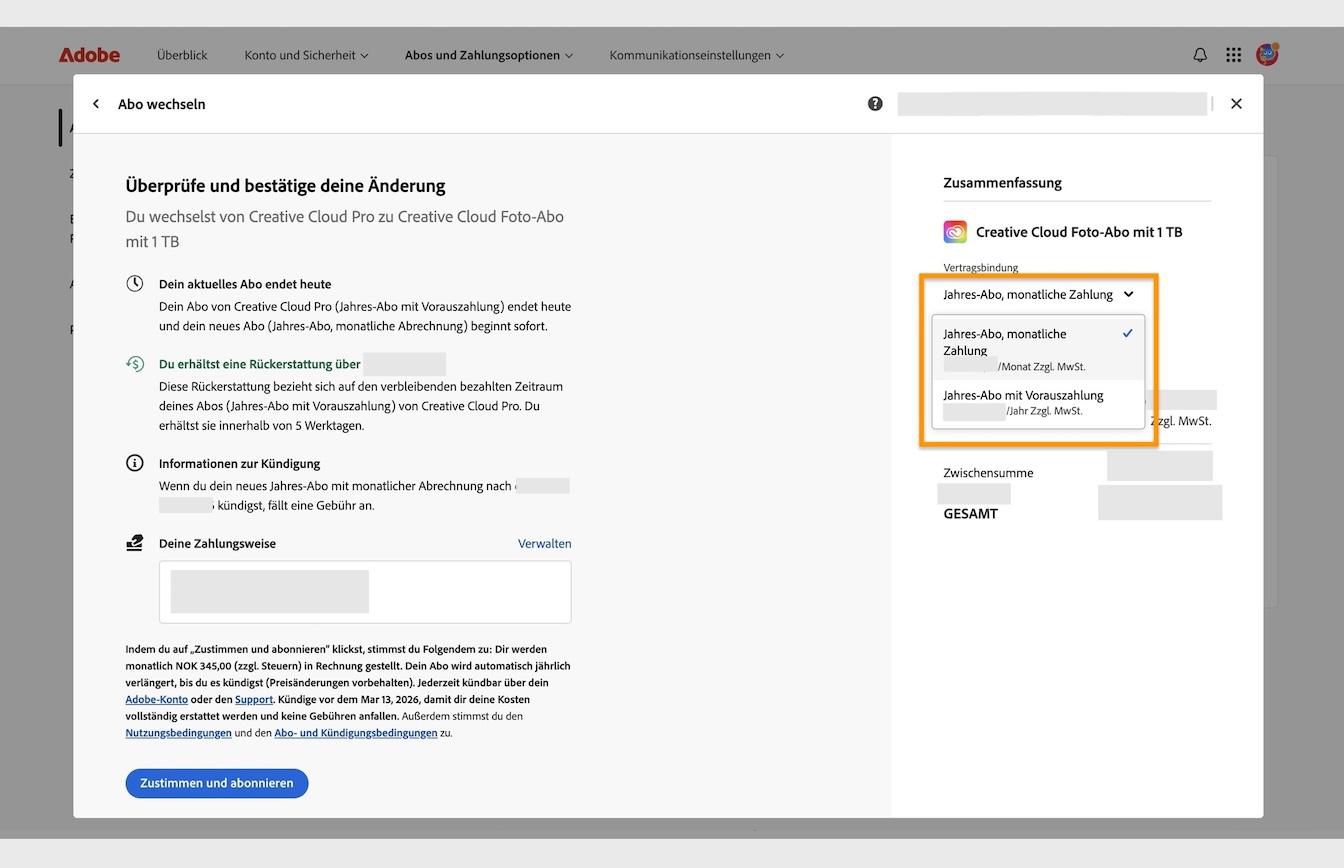Click the payment method signature icon
Image resolution: width=1344 pixels, height=868 pixels.
pos(134,542)
